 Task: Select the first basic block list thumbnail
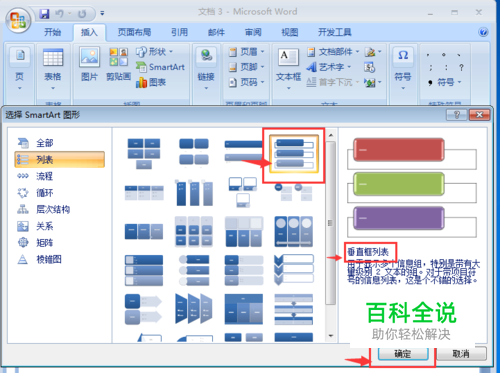click(x=144, y=154)
